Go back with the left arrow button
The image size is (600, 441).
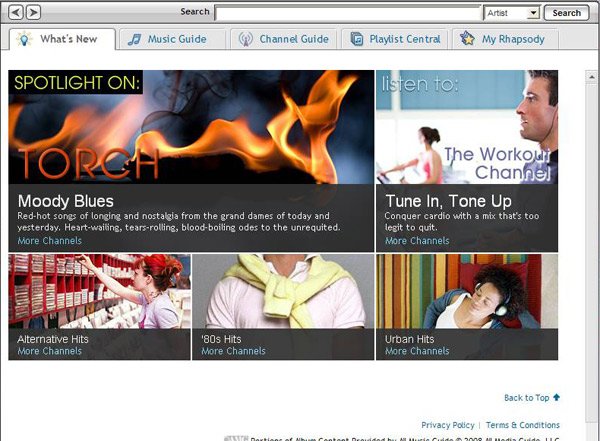tap(16, 13)
